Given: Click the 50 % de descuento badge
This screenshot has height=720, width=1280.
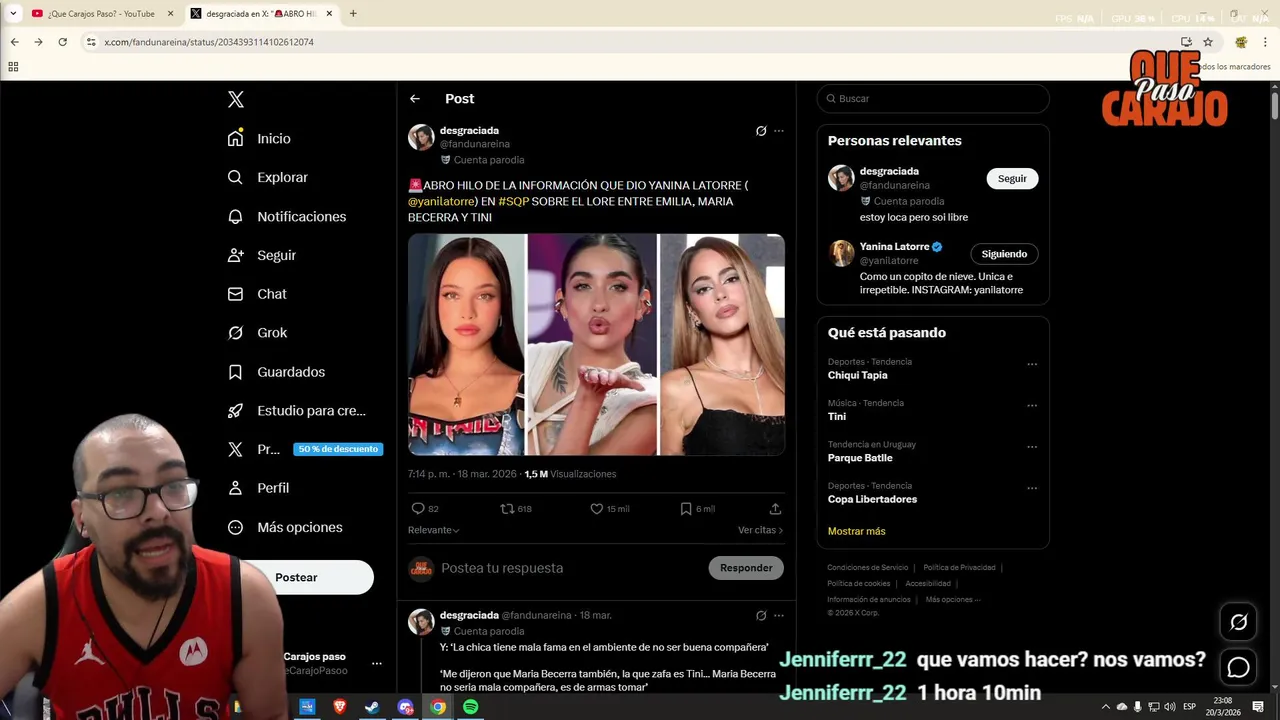Looking at the screenshot, I should (x=338, y=449).
